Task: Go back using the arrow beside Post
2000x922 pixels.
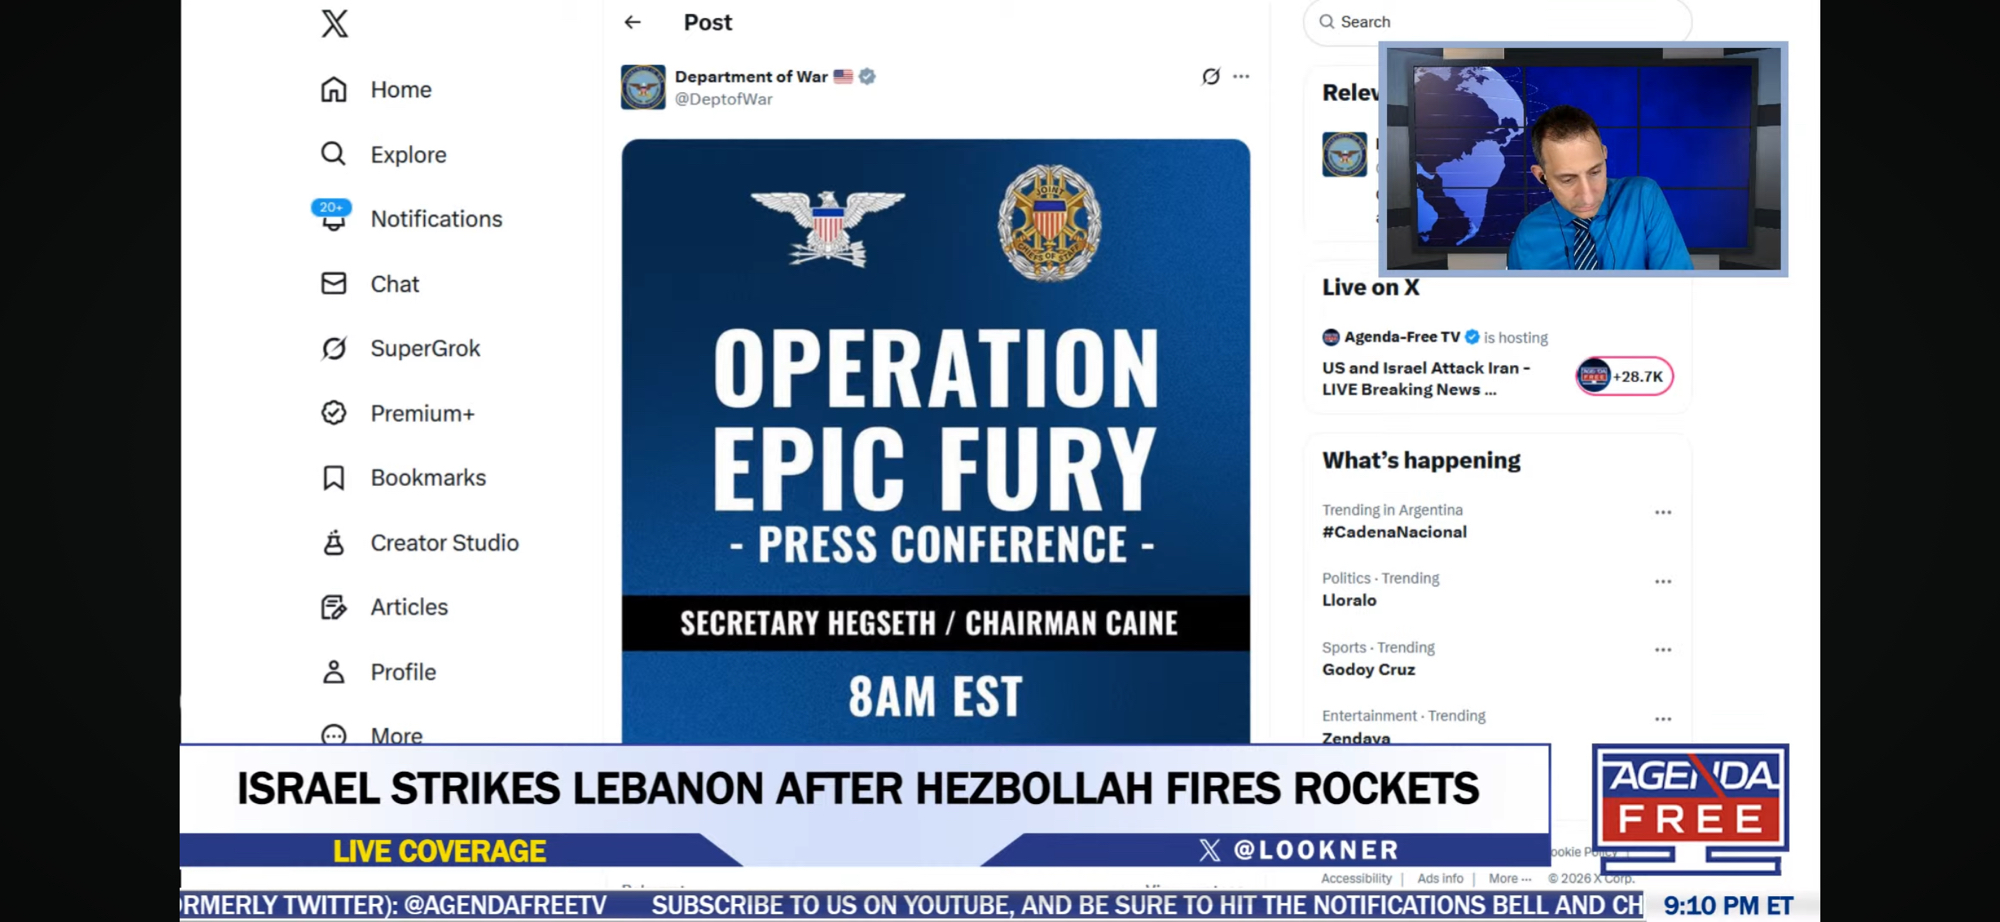Action: tap(632, 22)
